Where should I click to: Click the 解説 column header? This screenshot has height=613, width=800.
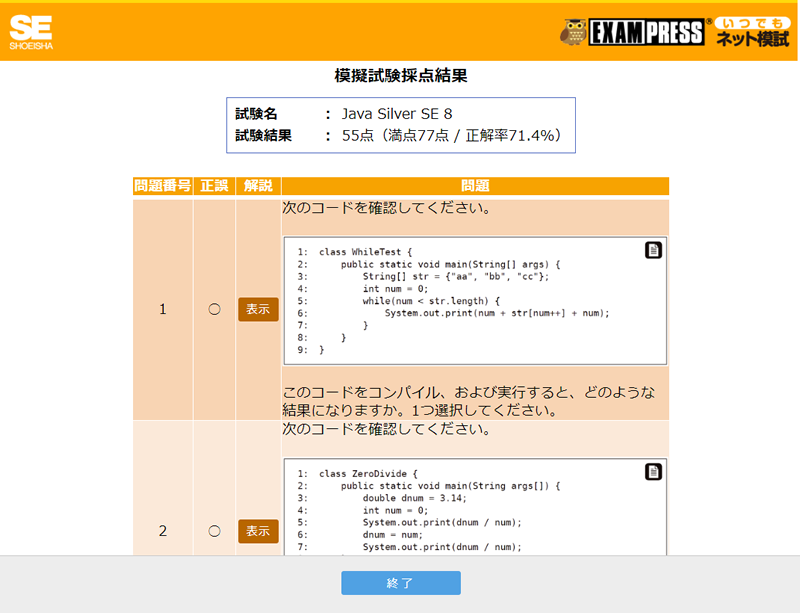click(x=258, y=186)
